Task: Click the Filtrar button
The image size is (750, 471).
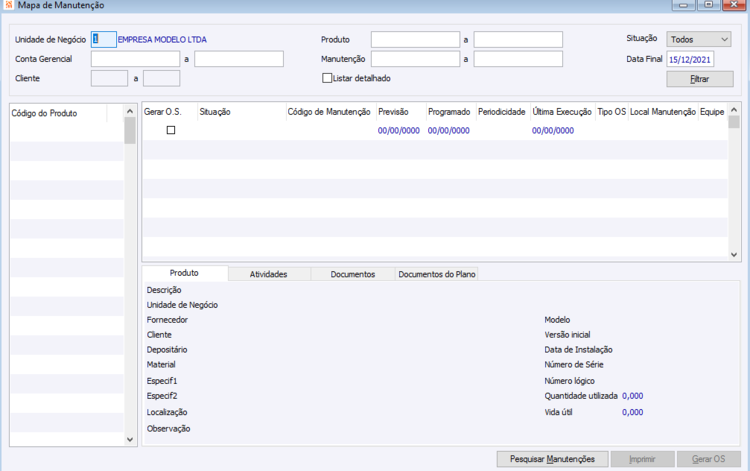Action: pyautogui.click(x=700, y=79)
